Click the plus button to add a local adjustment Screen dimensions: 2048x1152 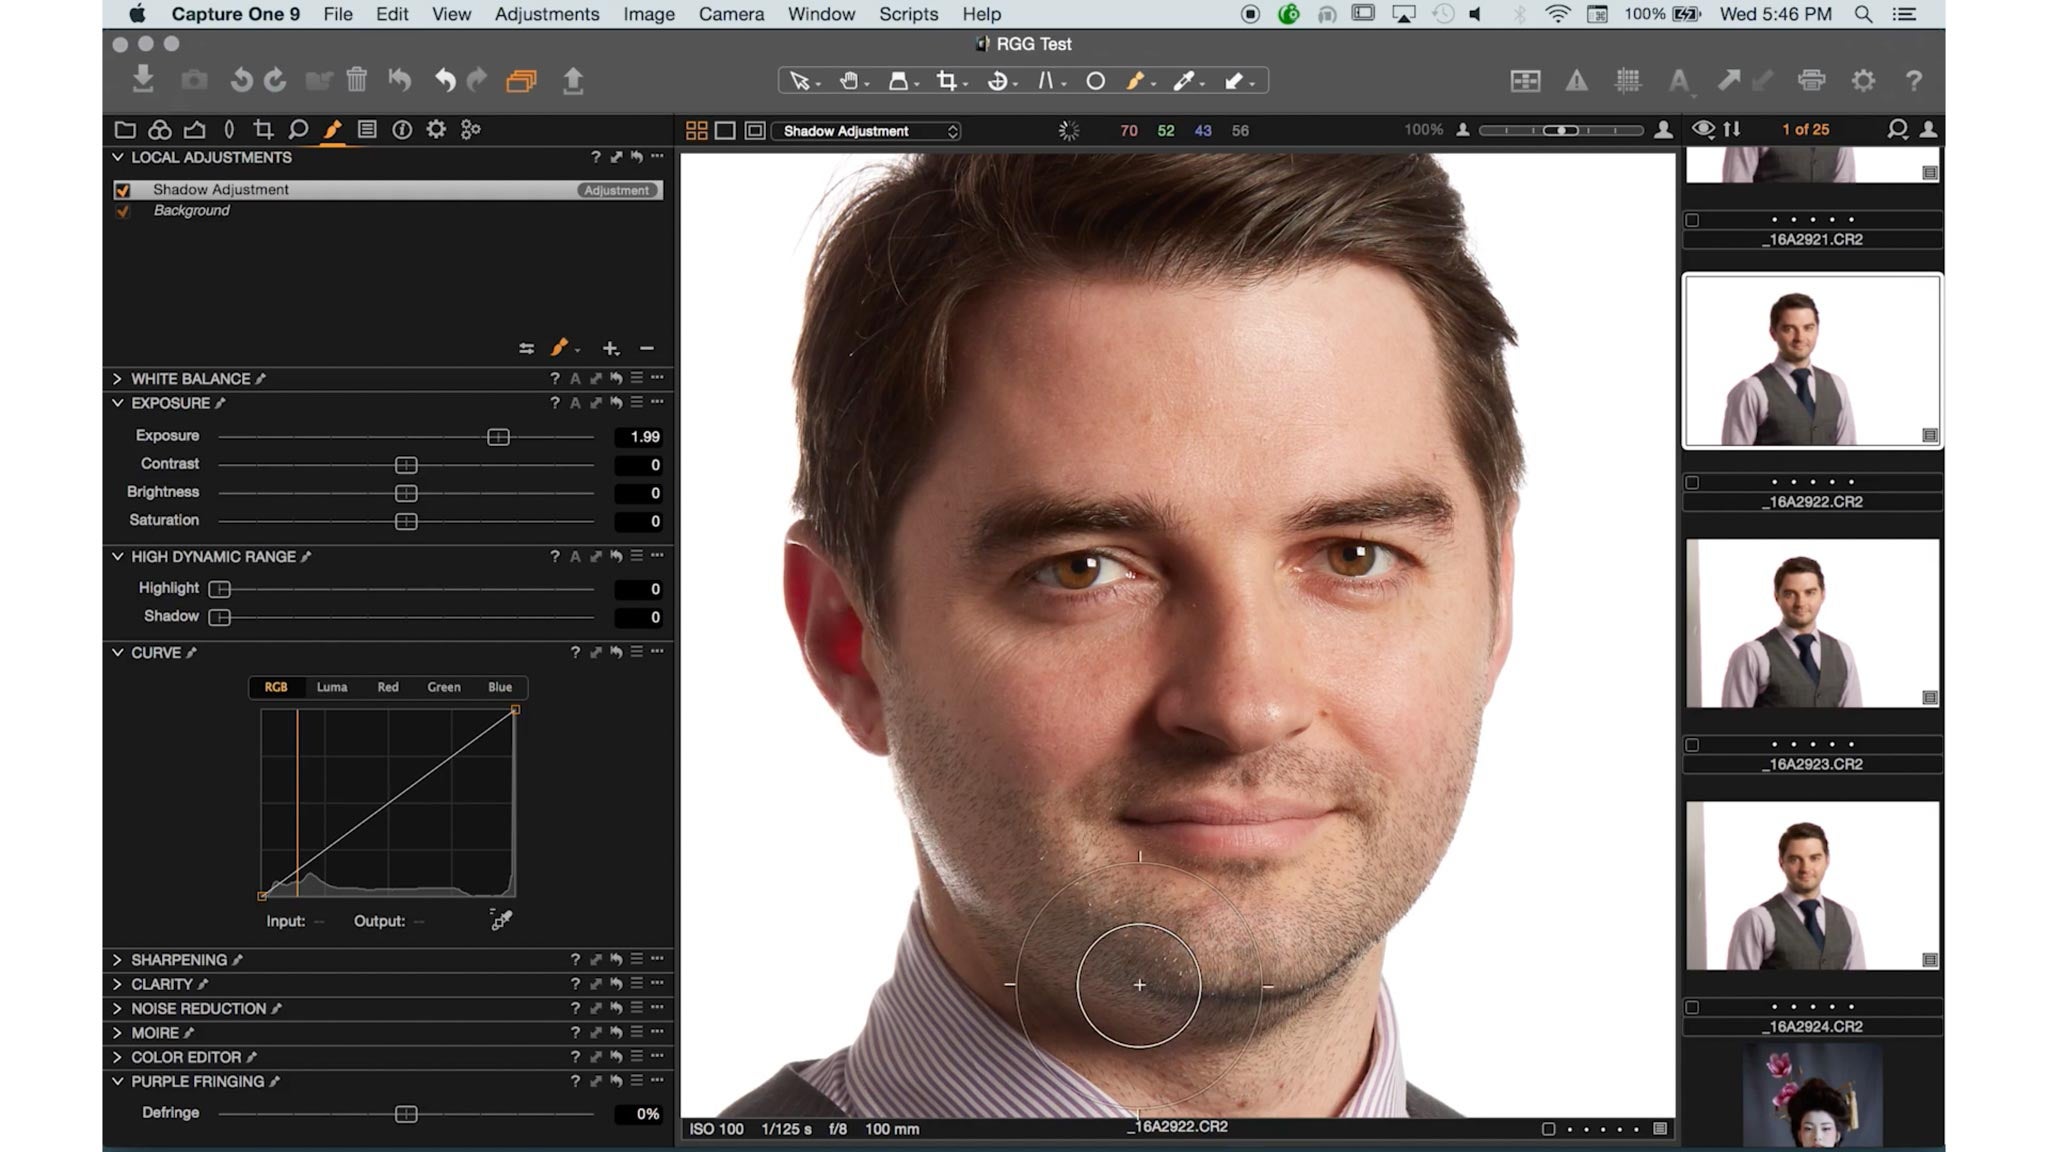click(611, 348)
